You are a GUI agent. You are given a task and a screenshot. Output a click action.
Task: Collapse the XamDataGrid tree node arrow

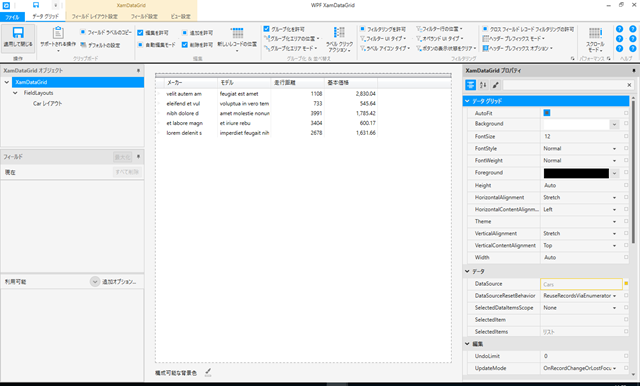(x=7, y=82)
